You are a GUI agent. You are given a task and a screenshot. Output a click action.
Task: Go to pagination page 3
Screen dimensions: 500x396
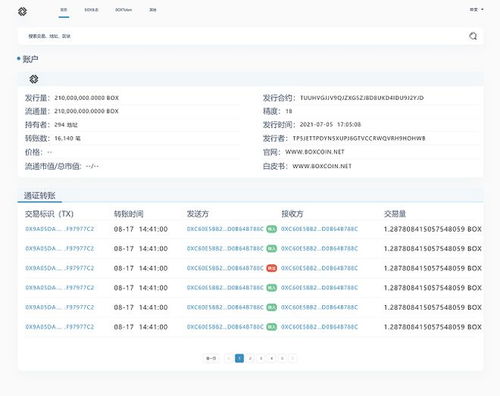pos(261,358)
